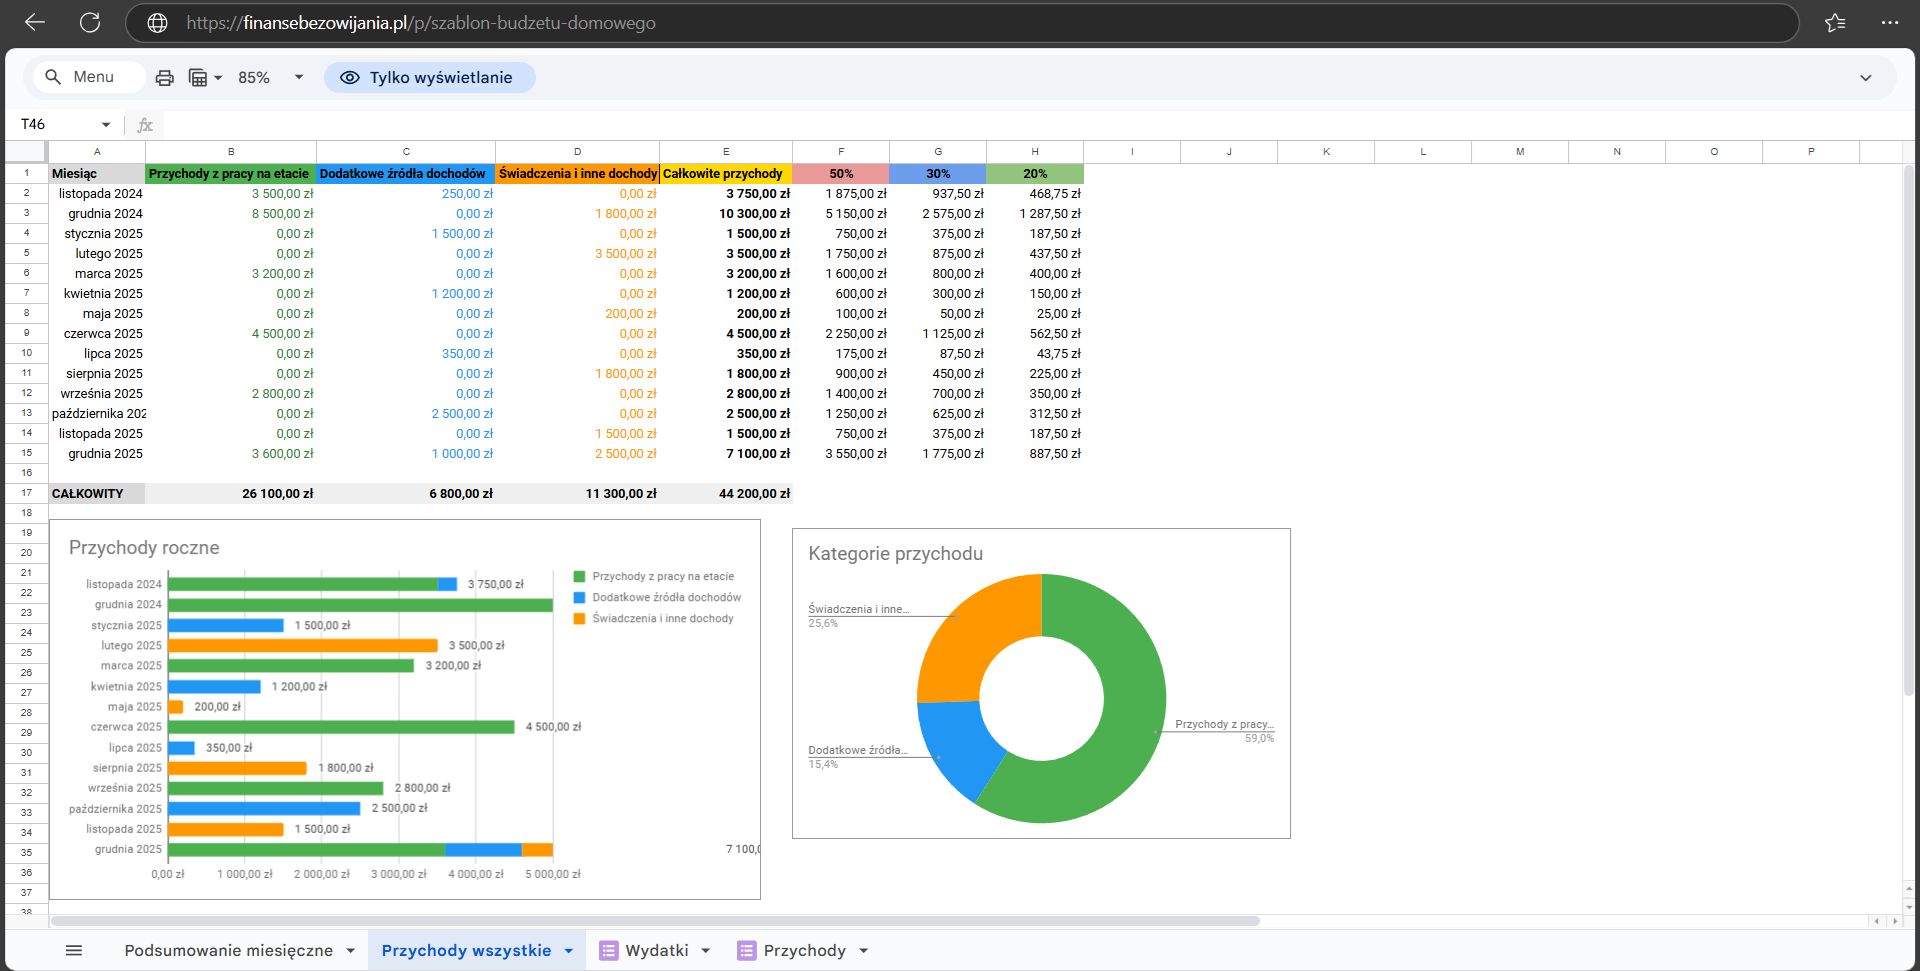Click the Wydatki tab form icon
This screenshot has width=1920, height=971.
608,950
